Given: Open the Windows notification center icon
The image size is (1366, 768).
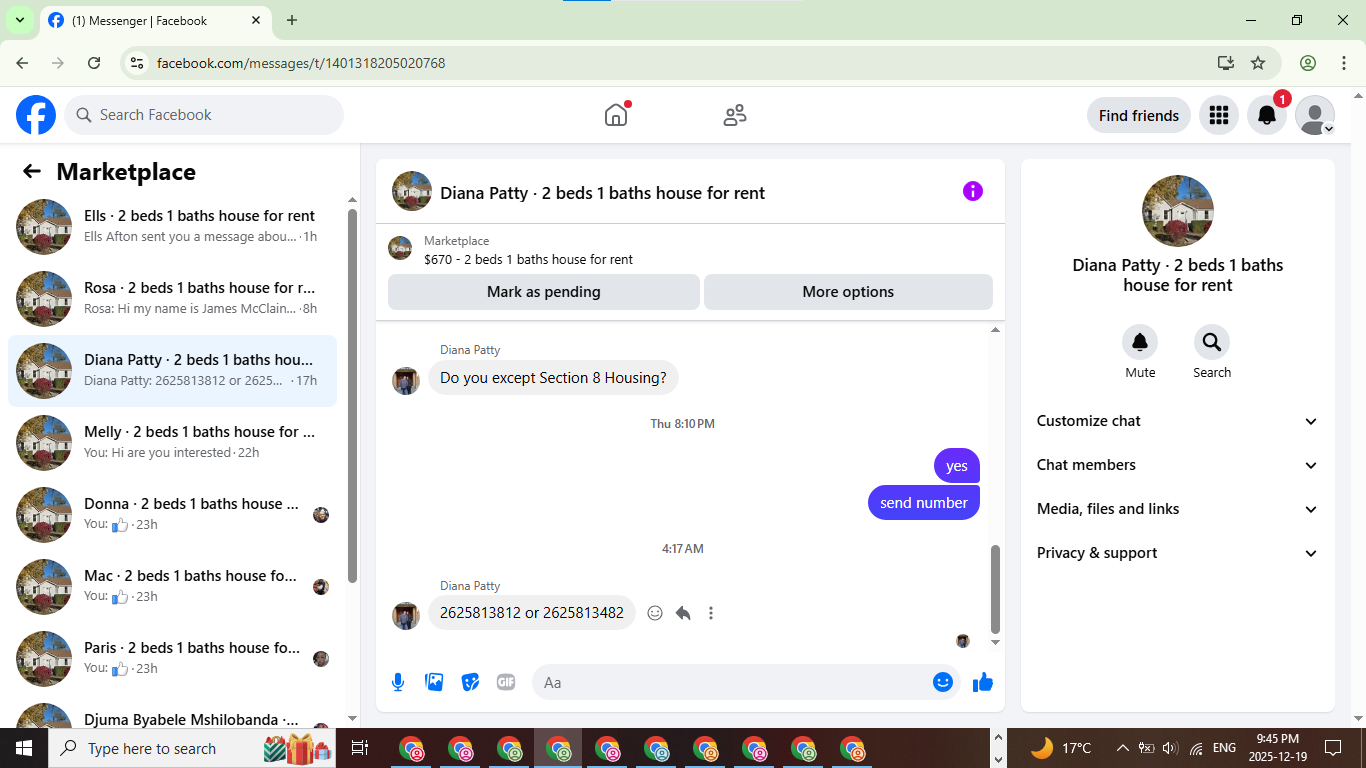Looking at the screenshot, I should tap(1333, 748).
